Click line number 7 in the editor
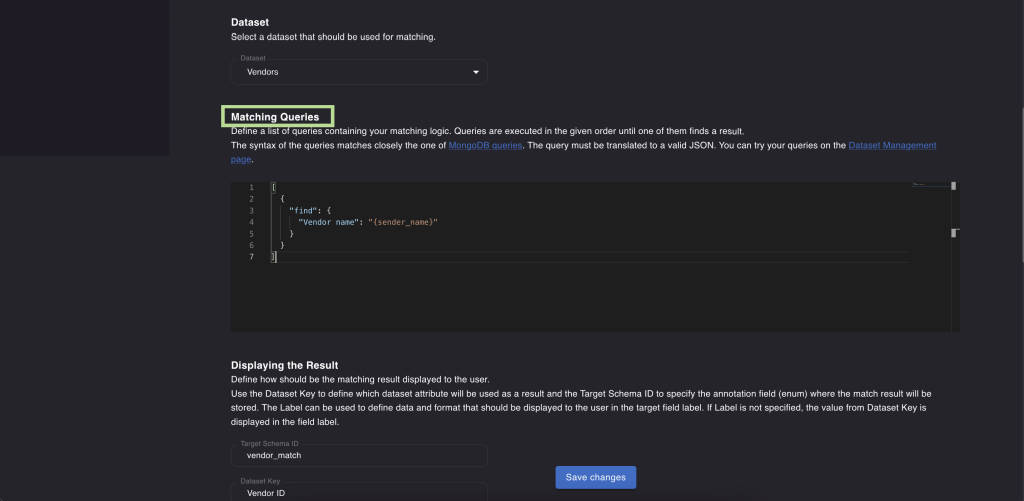This screenshot has width=1024, height=501. tap(251, 257)
